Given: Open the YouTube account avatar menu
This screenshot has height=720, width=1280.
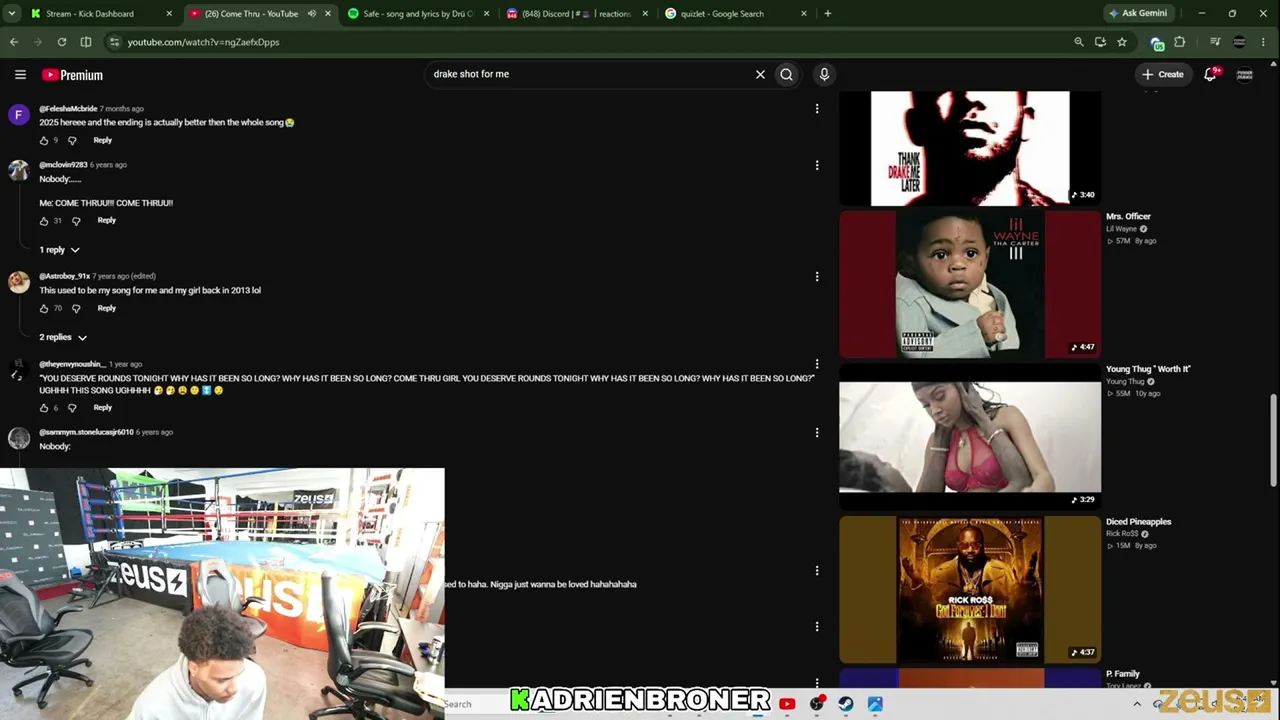Looking at the screenshot, I should point(1245,74).
